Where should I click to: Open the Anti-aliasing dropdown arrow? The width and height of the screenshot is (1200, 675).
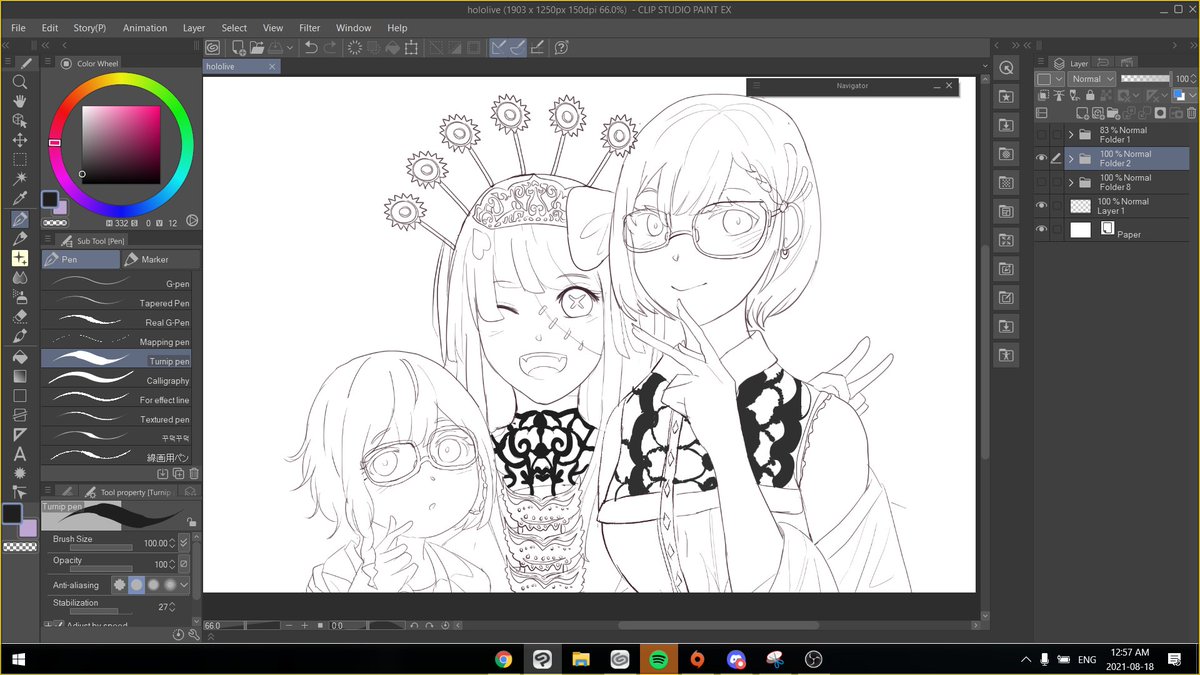pos(184,585)
